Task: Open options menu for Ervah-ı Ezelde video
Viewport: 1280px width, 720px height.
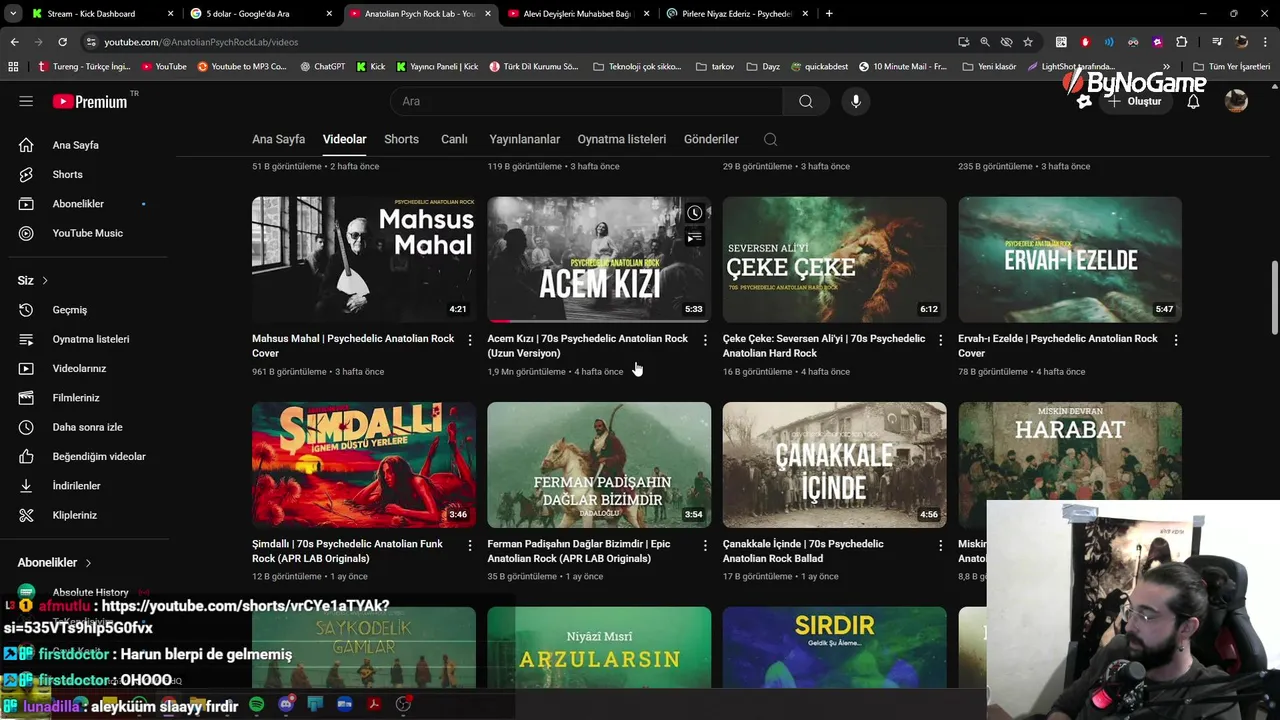Action: (x=1176, y=340)
